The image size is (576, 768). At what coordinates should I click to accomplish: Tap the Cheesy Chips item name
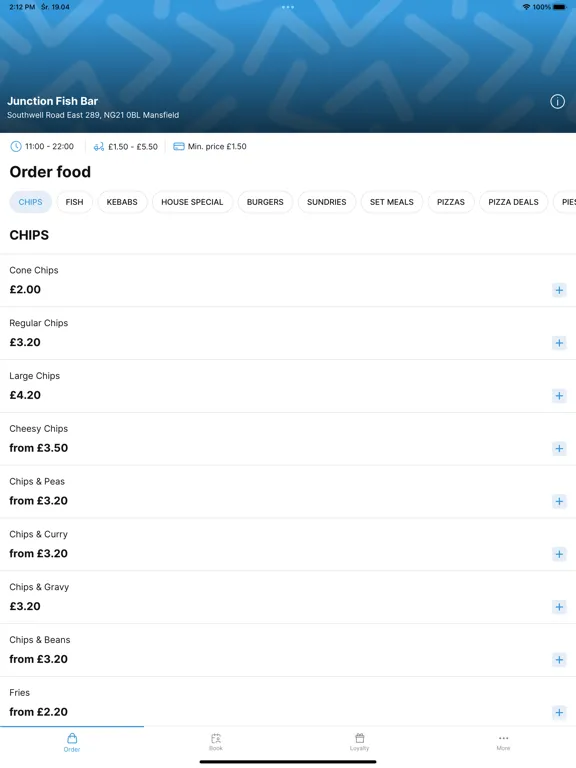click(x=39, y=429)
